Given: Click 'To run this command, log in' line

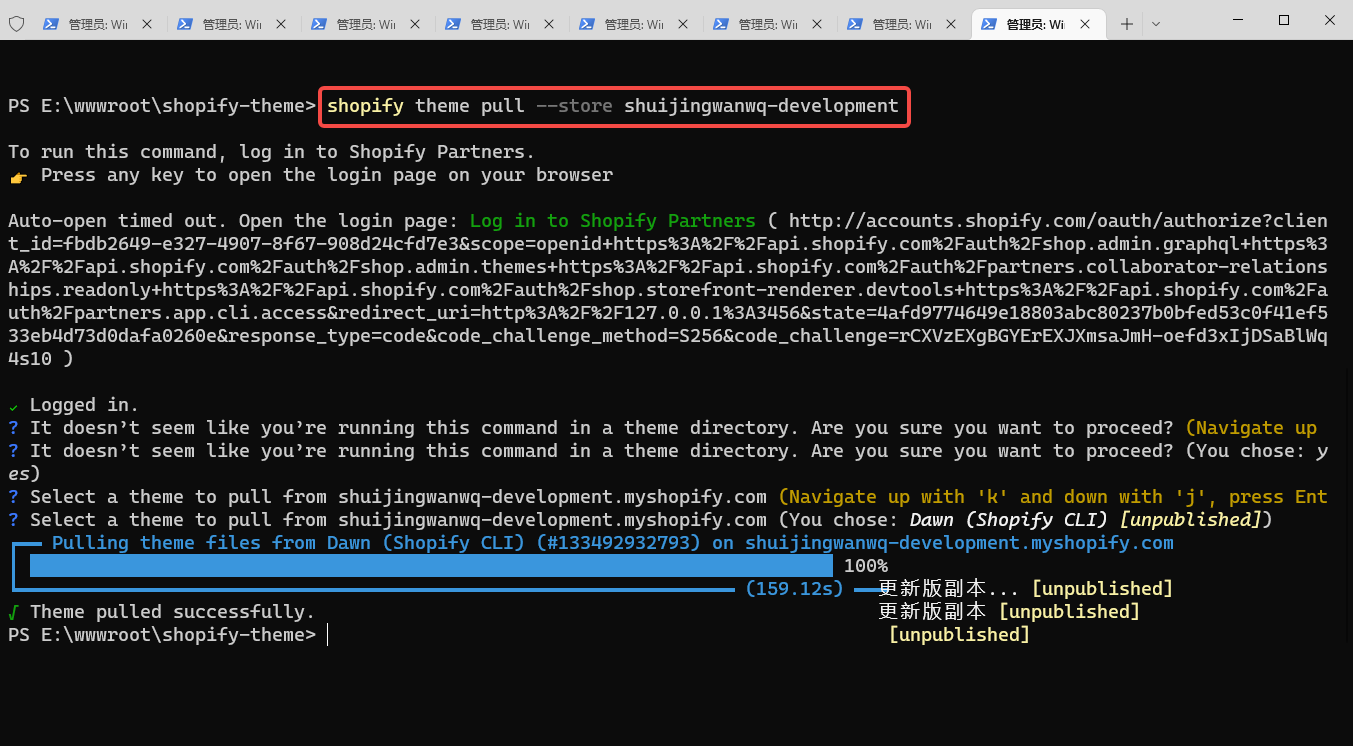Looking at the screenshot, I should point(271,152).
